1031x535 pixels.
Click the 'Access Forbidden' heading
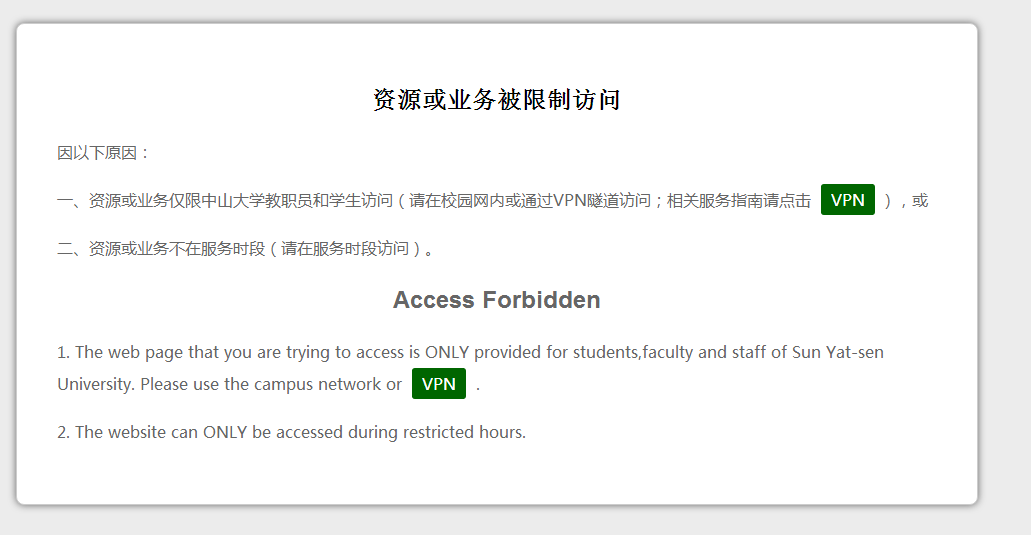[496, 300]
